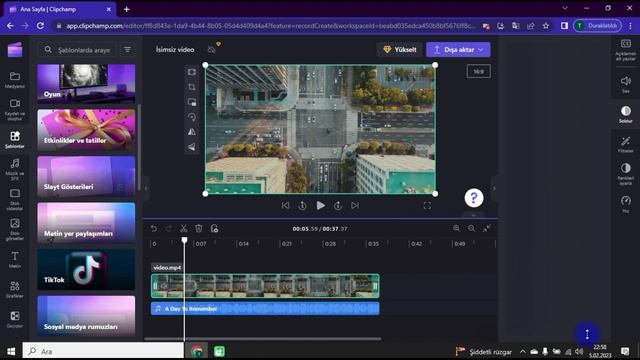Enter fullscreen preview mode
The width and height of the screenshot is (640, 360).
[427, 206]
